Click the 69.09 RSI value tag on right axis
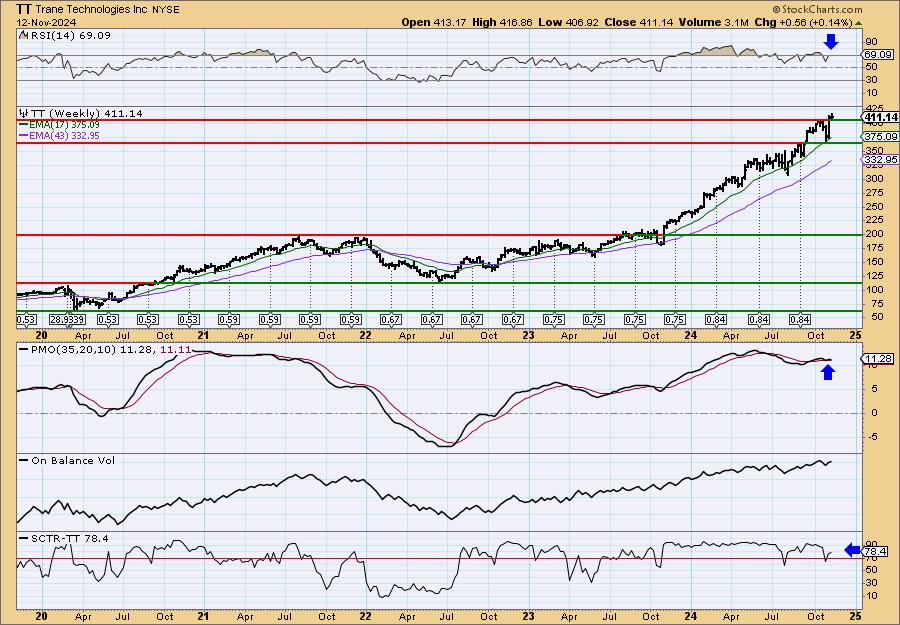The height and width of the screenshot is (625, 900). click(878, 55)
